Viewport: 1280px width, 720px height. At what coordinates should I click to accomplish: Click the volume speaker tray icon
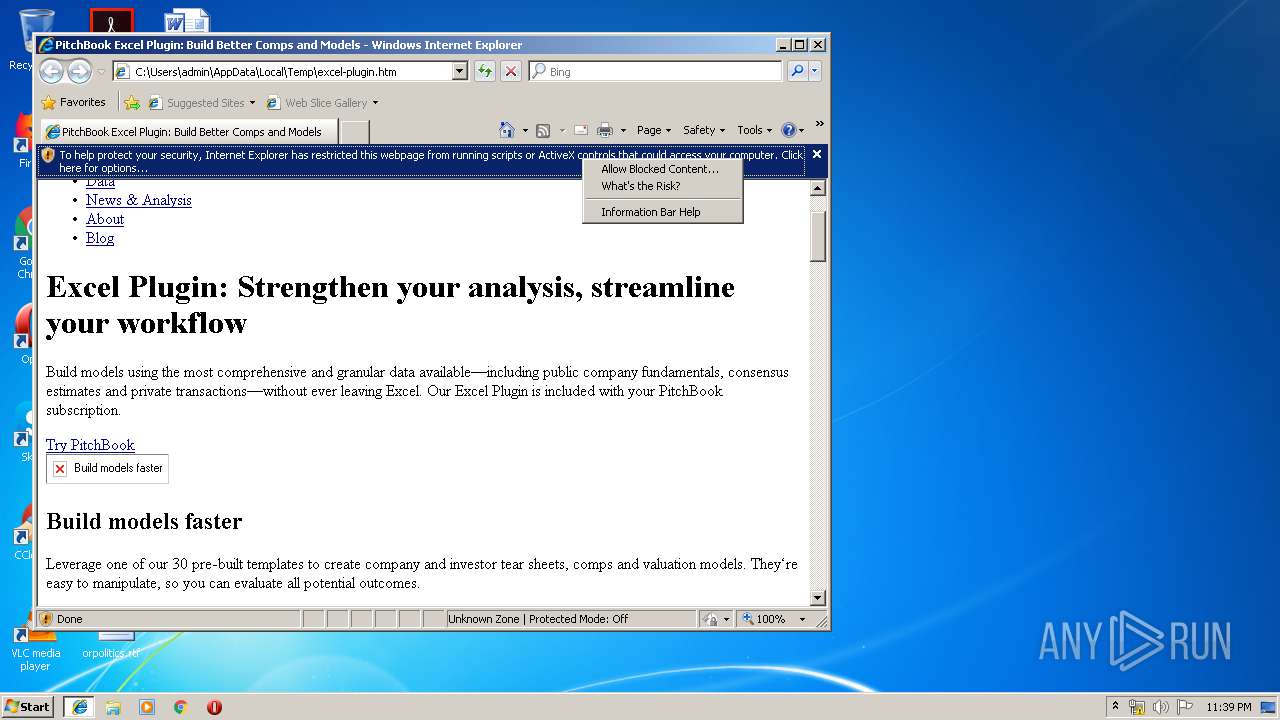(x=1161, y=707)
